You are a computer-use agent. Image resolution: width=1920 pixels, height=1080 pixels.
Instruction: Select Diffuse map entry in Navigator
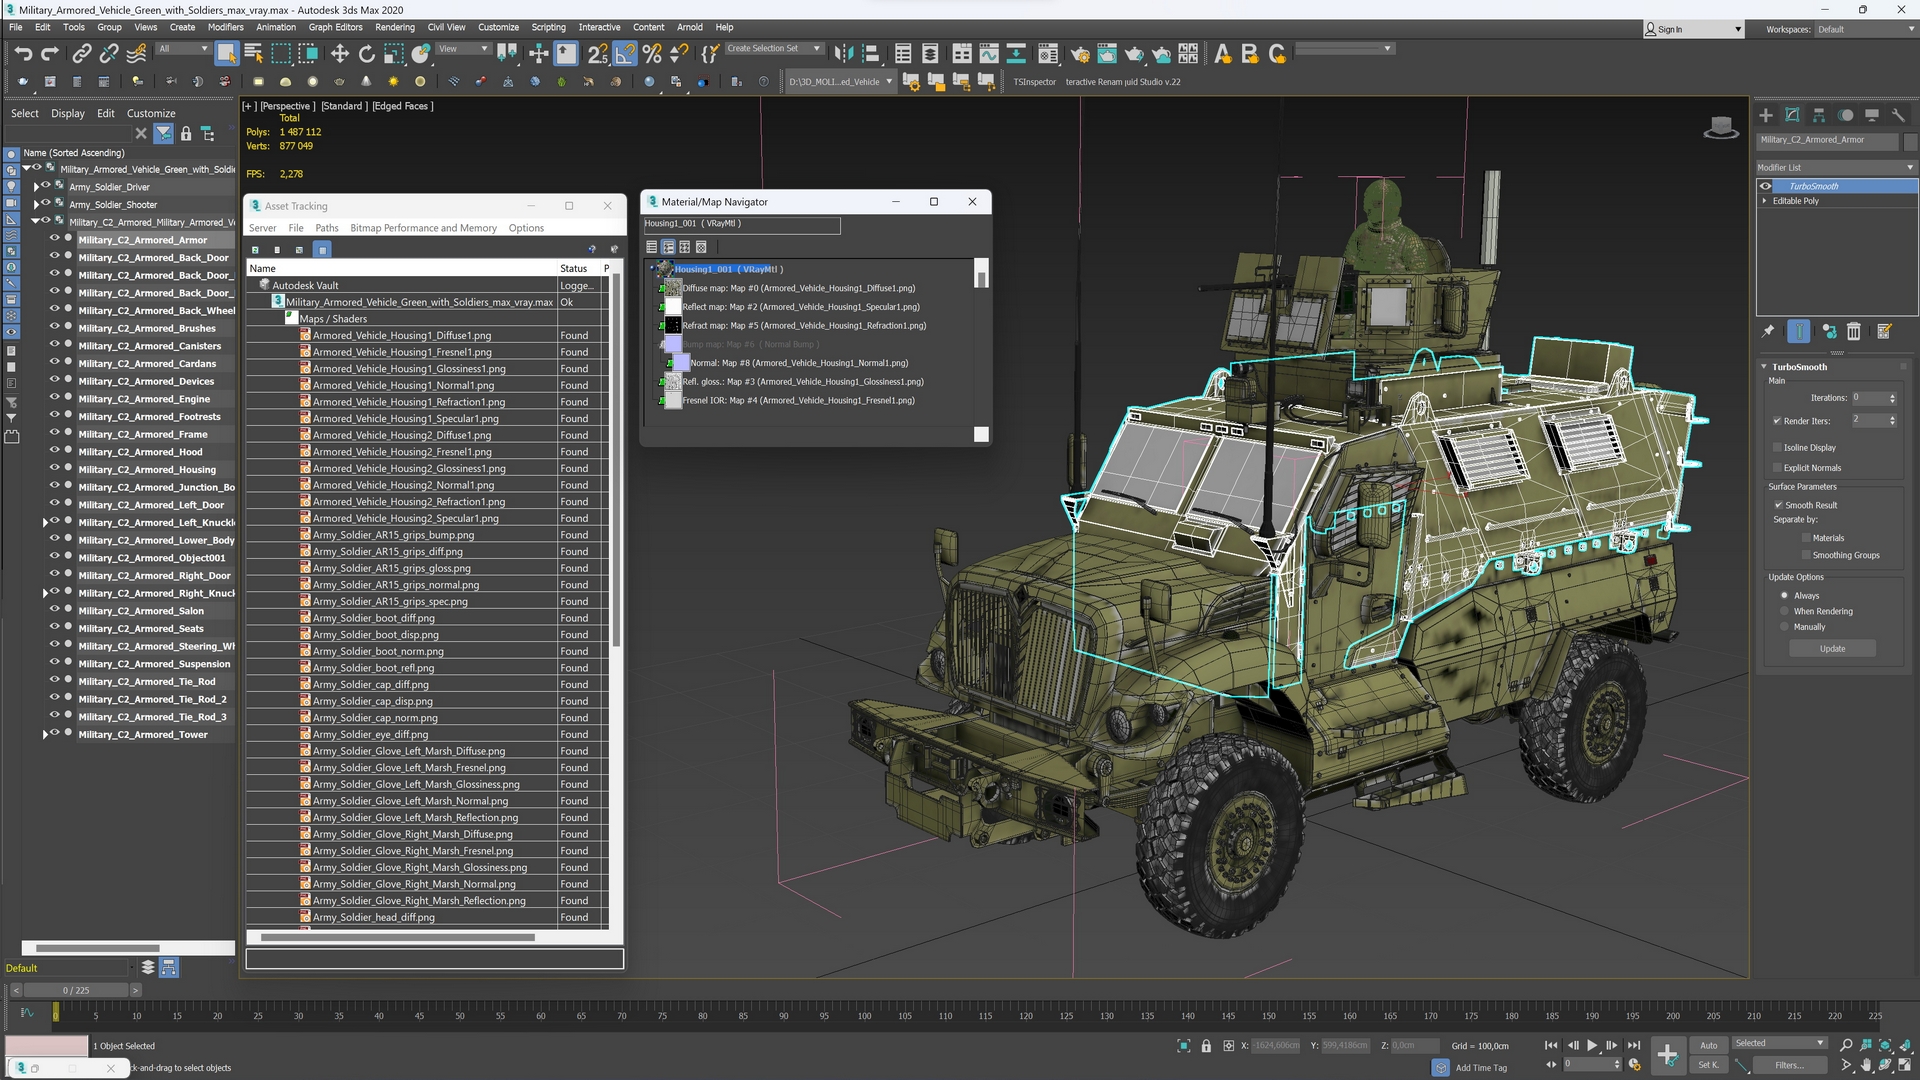tap(797, 288)
